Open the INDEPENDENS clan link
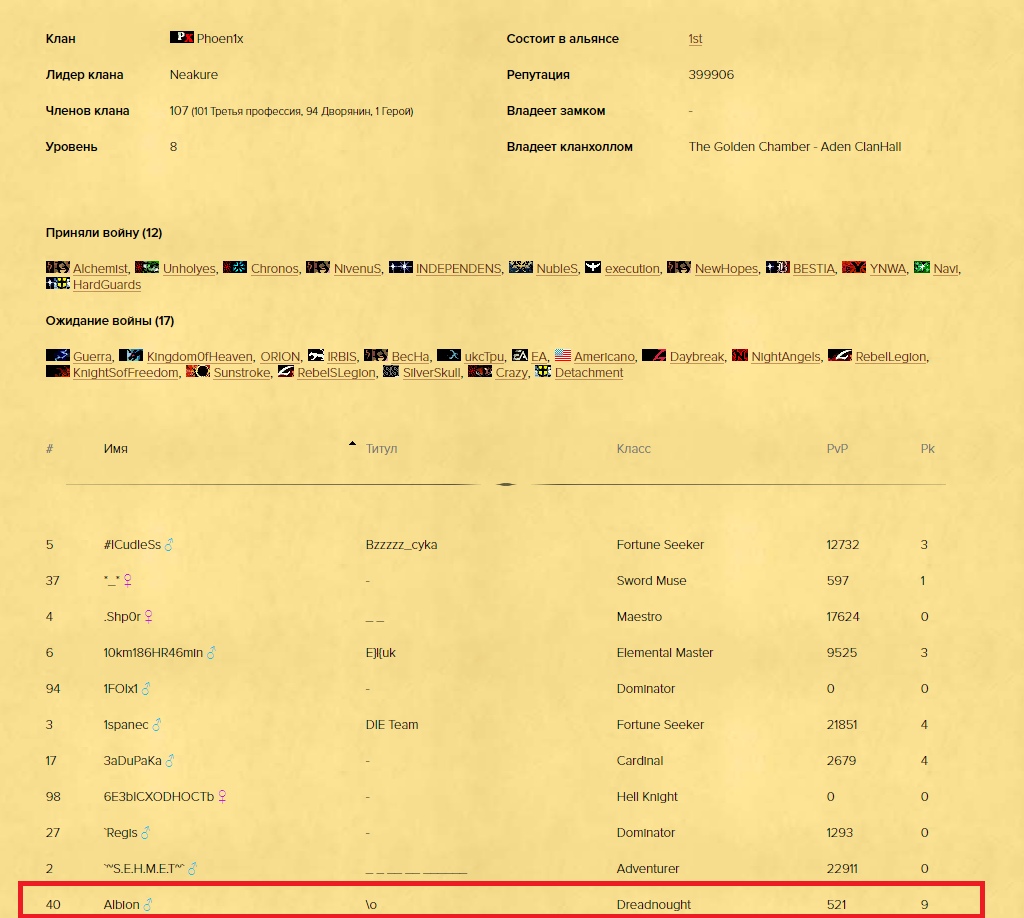The image size is (1024, 918). click(458, 269)
